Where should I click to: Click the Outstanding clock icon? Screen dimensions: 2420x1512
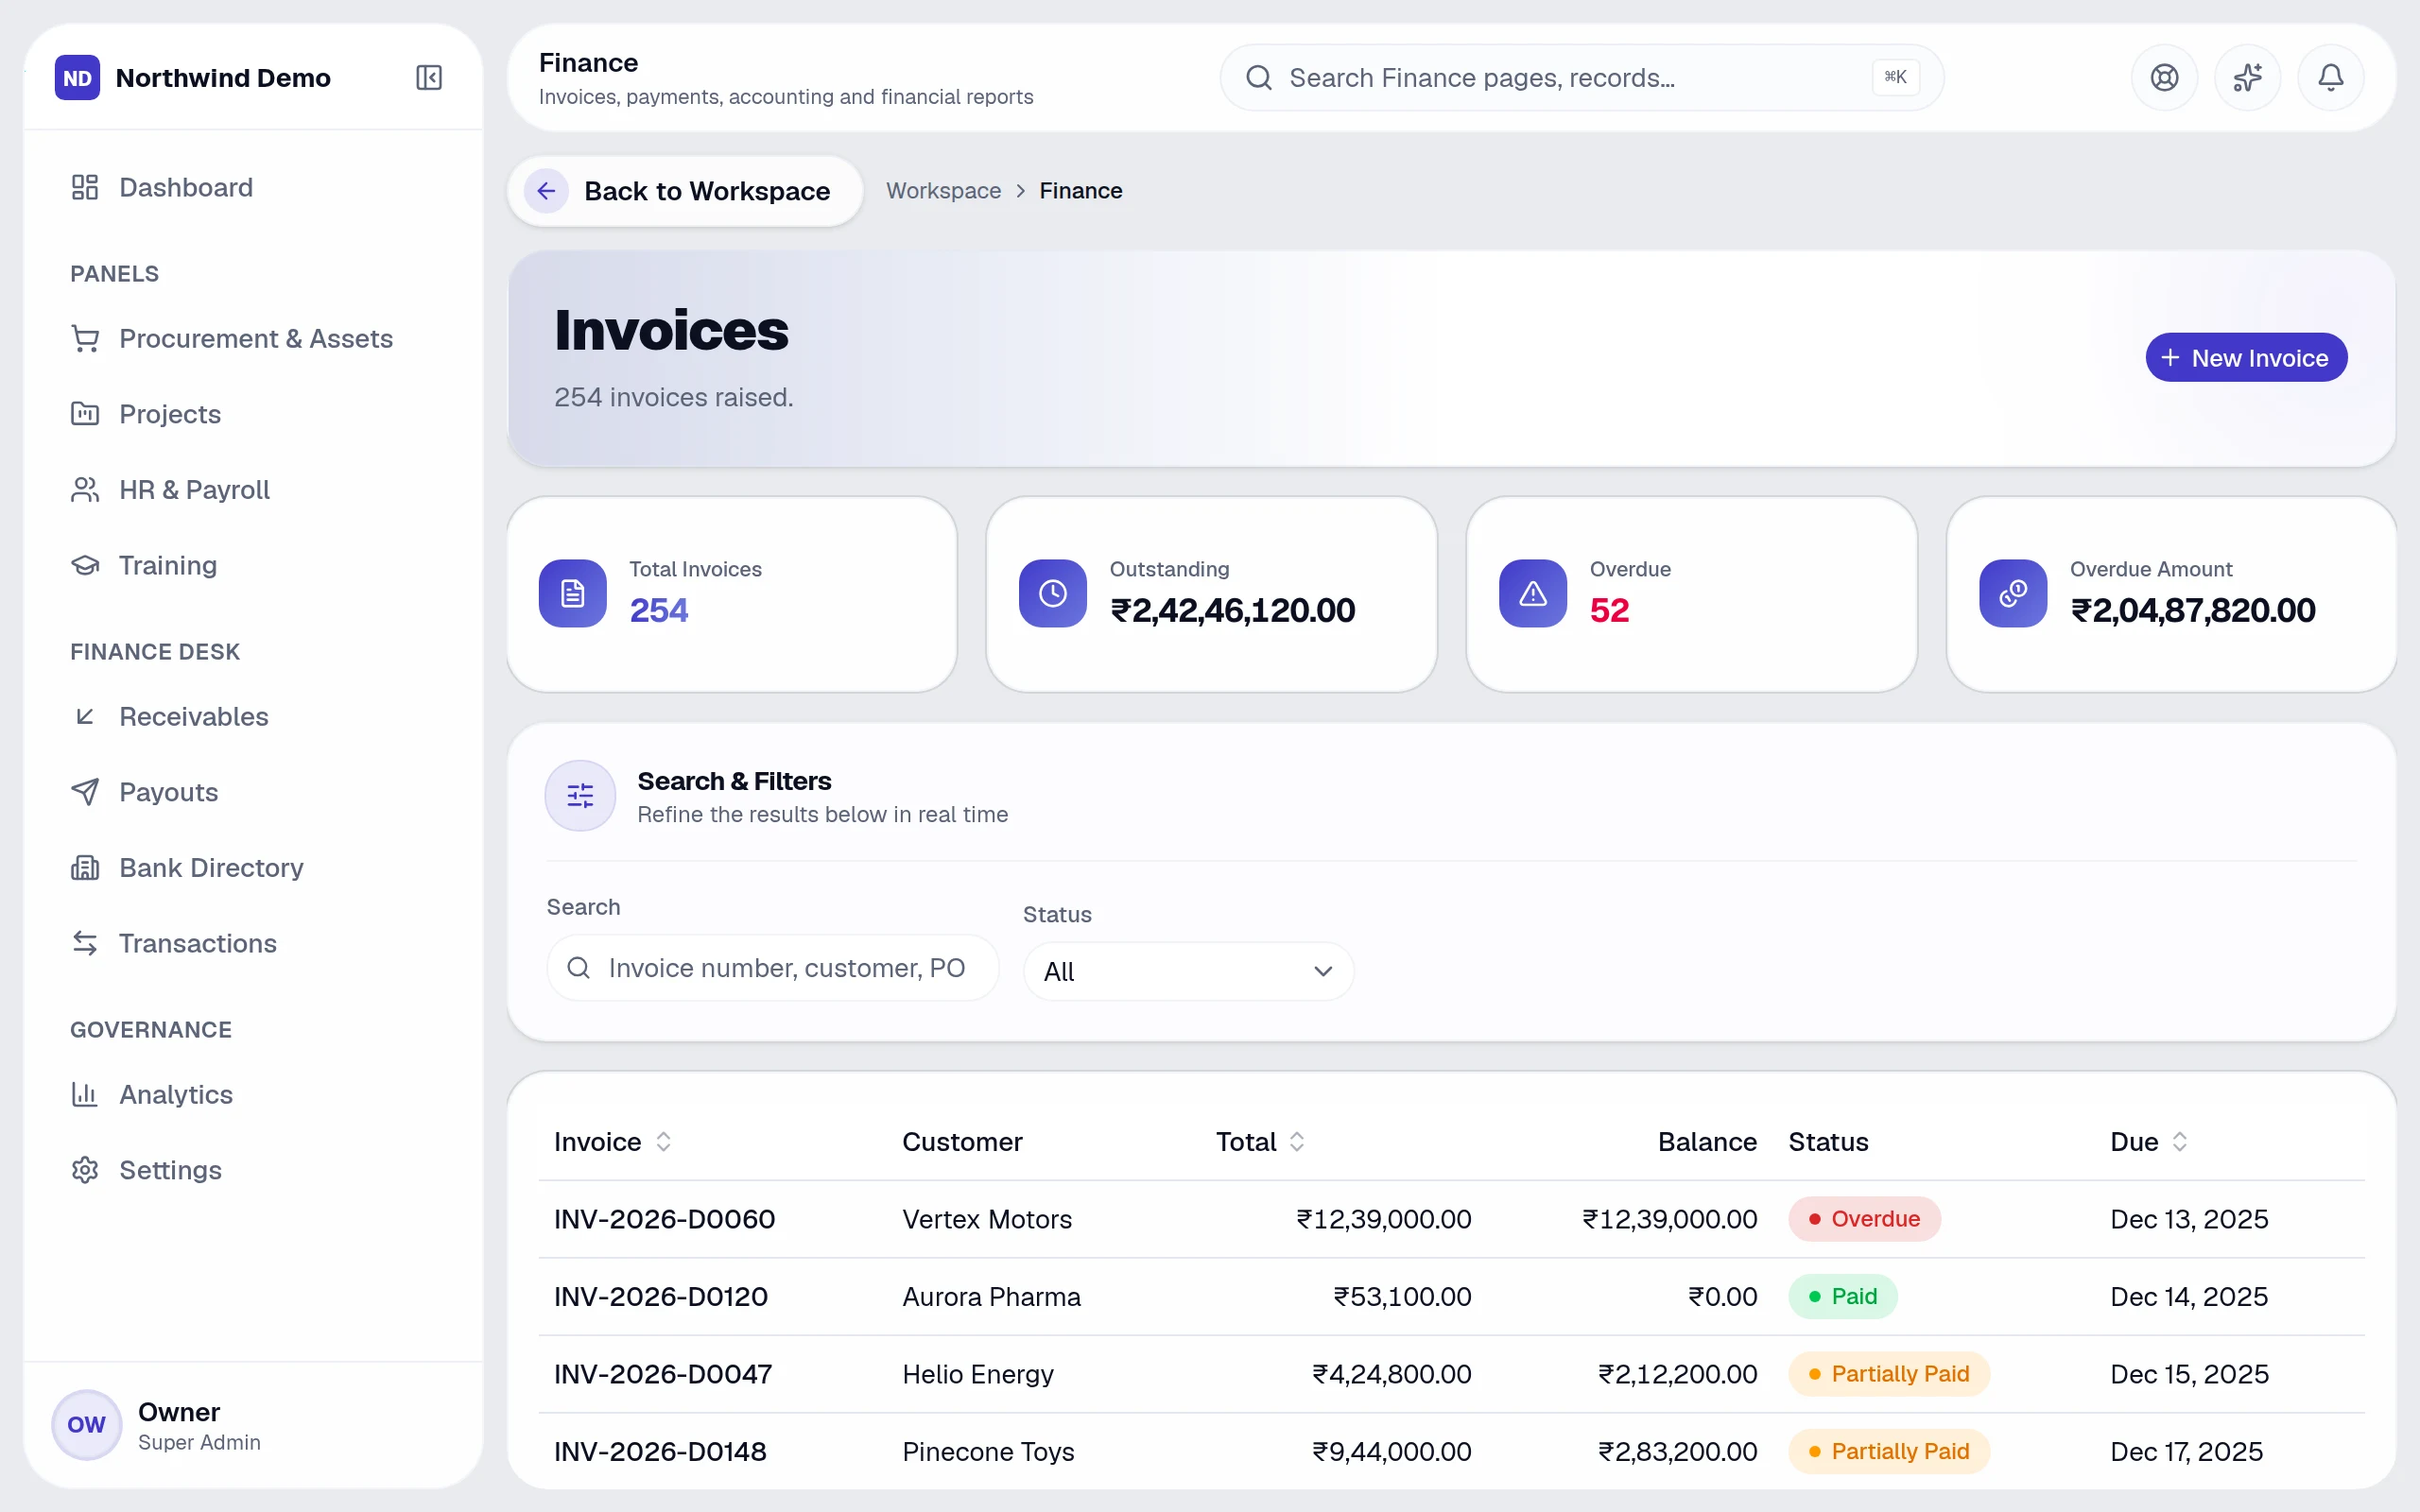[x=1052, y=593]
